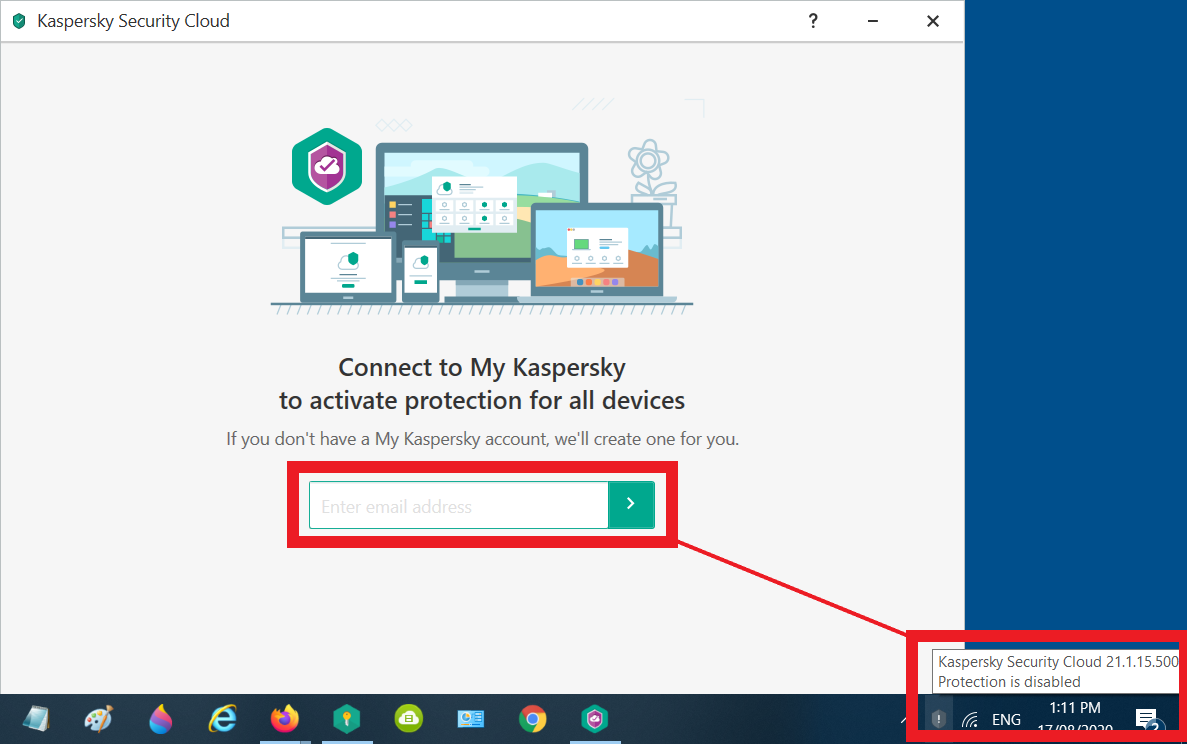
Task: Click the Kaspersky shield logo in title bar
Action: [x=20, y=21]
